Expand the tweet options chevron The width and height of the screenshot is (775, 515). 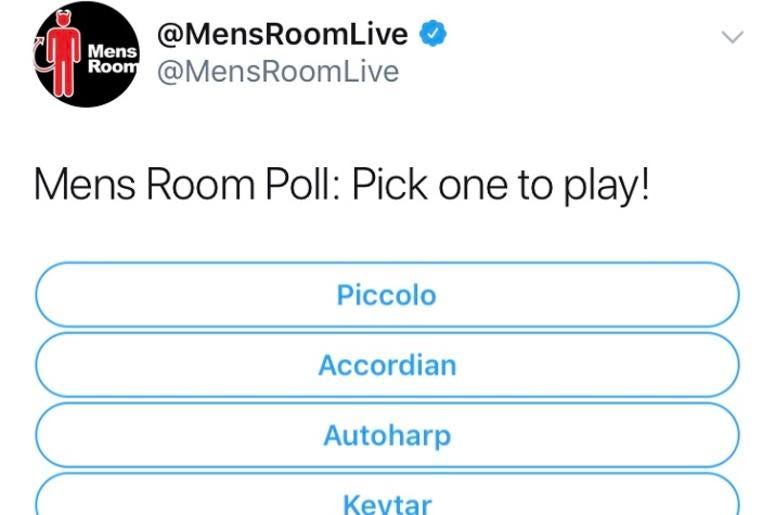(x=732, y=37)
